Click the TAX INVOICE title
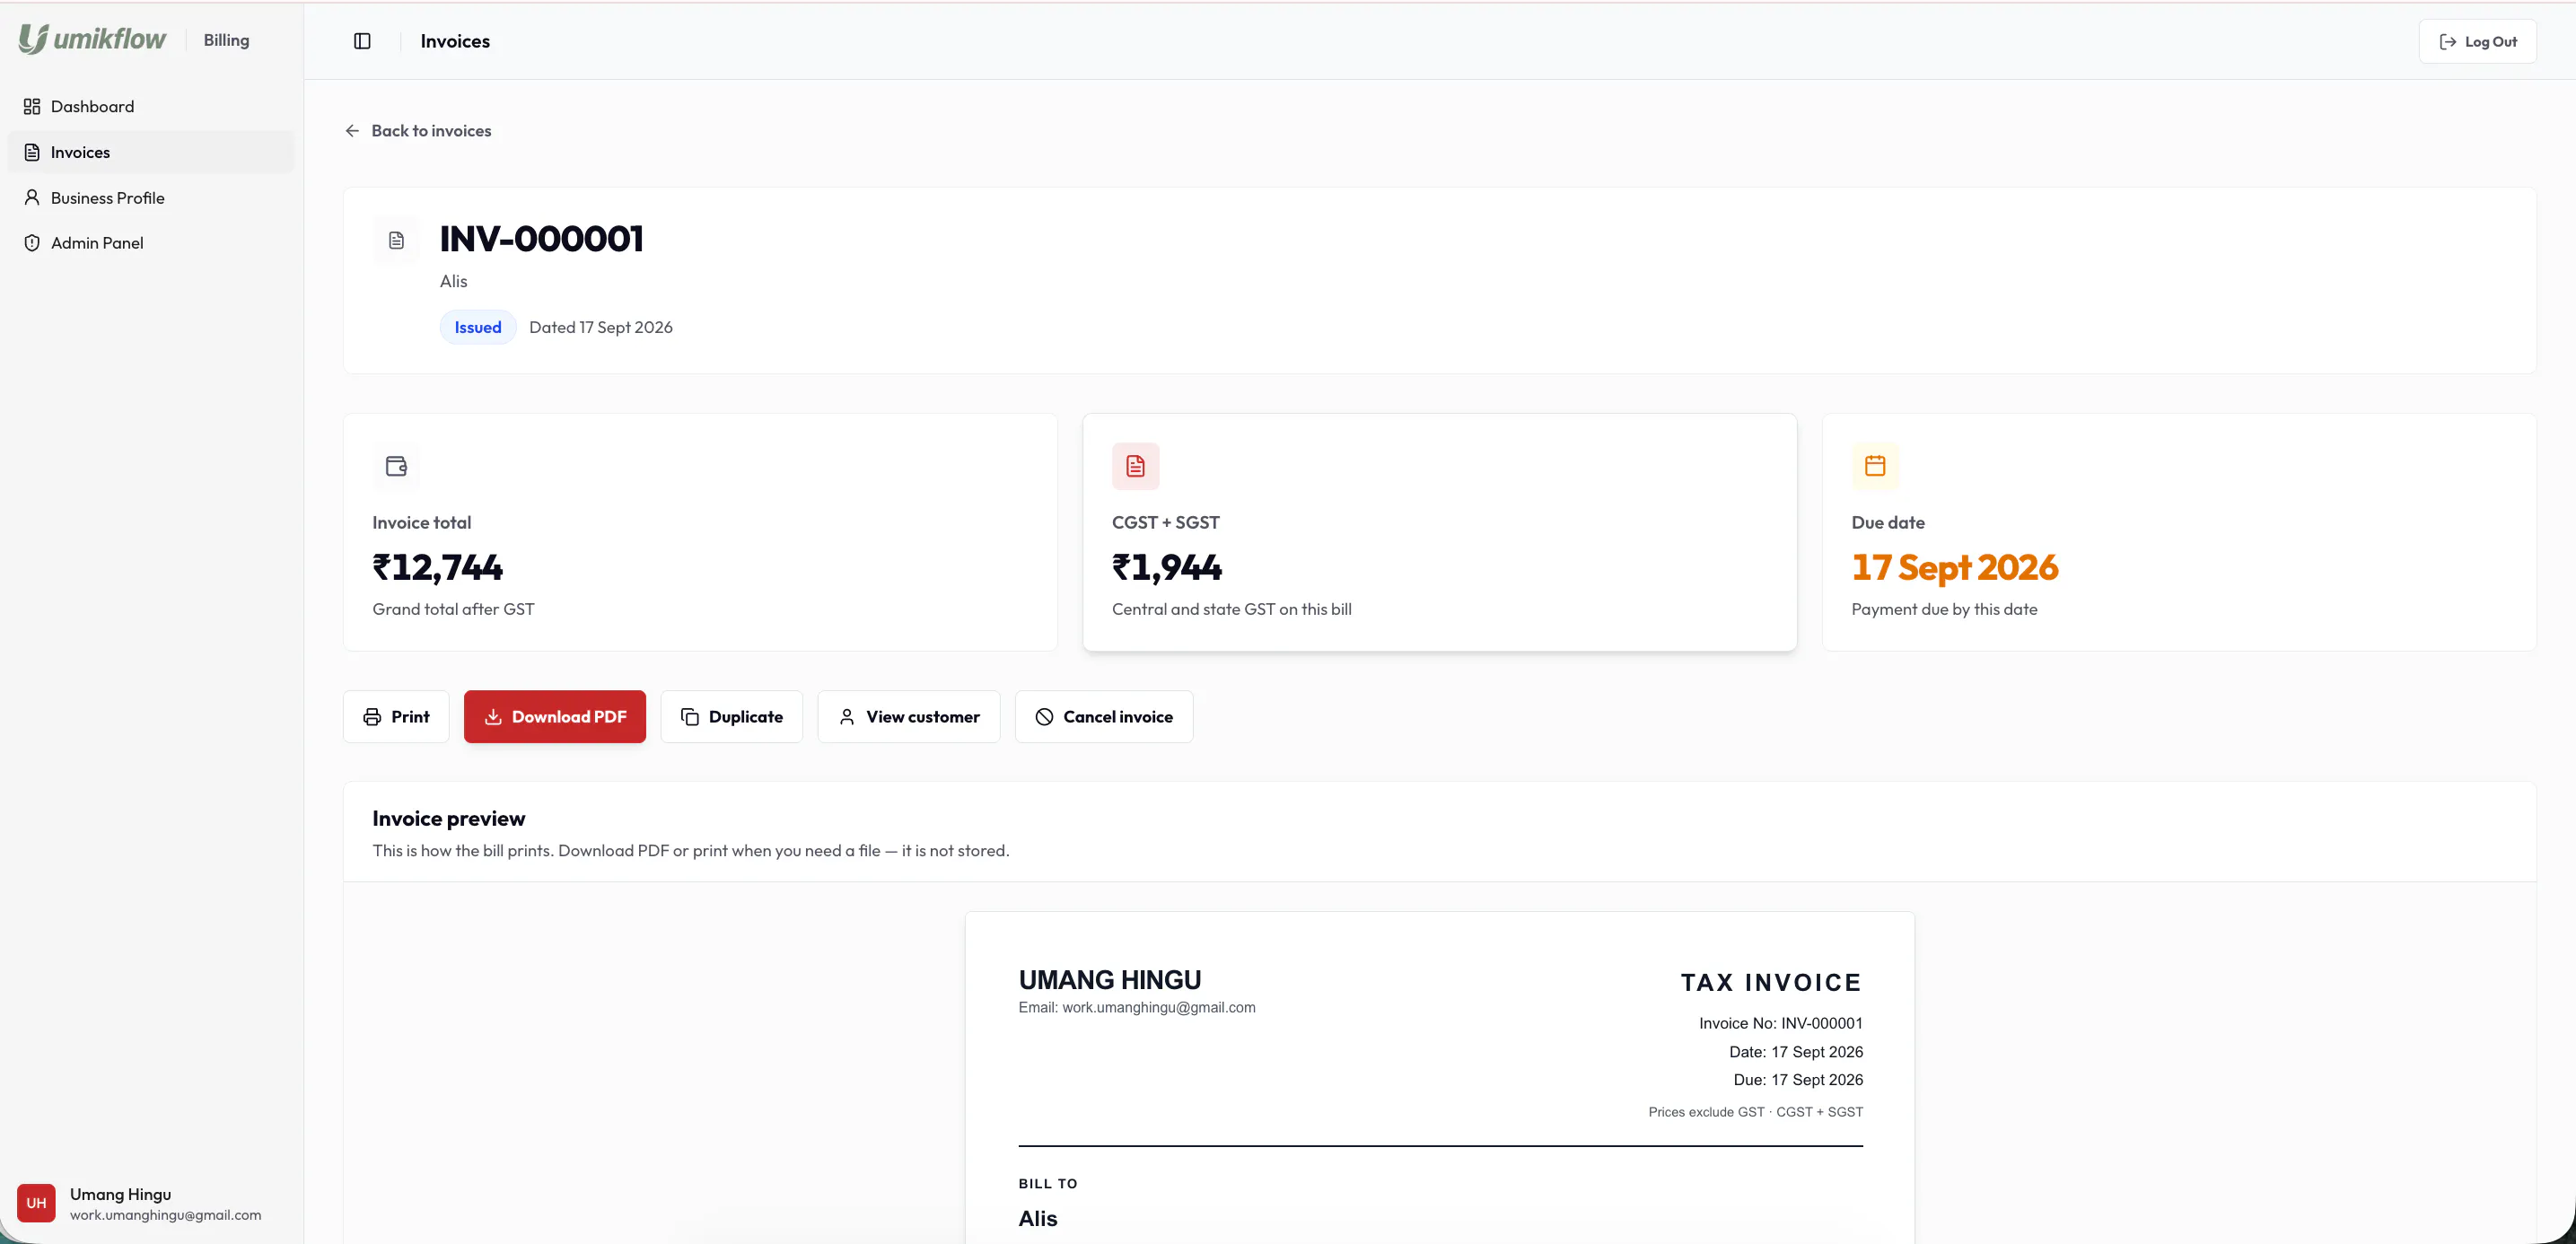This screenshot has height=1244, width=2576. 1771,982
